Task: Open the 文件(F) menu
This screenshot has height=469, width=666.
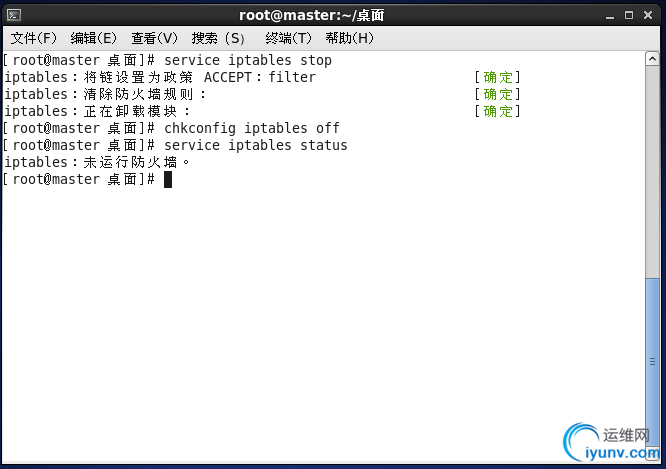Action: [x=34, y=38]
